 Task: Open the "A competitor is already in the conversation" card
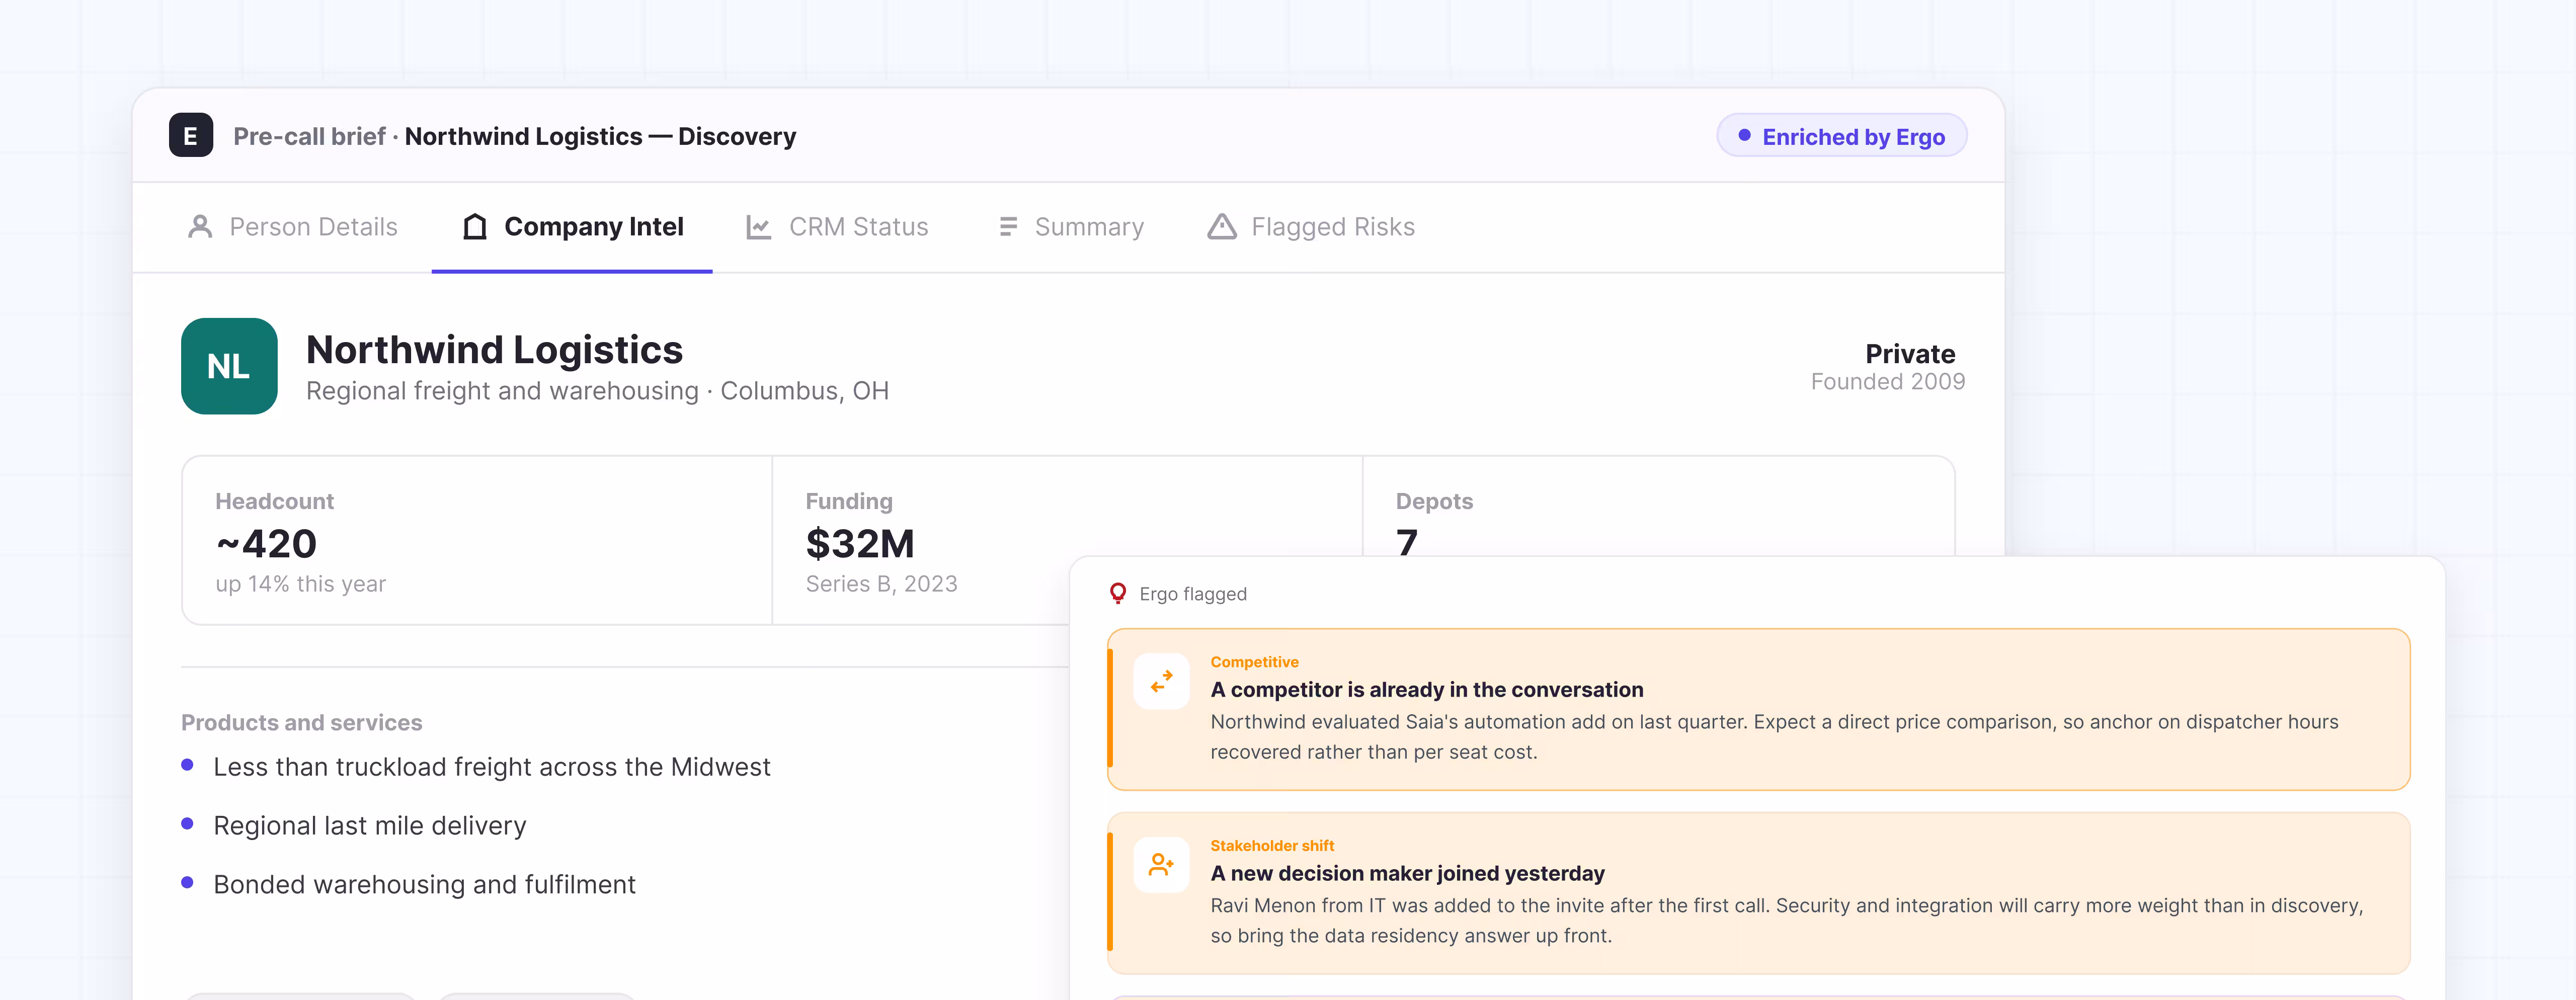pyautogui.click(x=1759, y=709)
